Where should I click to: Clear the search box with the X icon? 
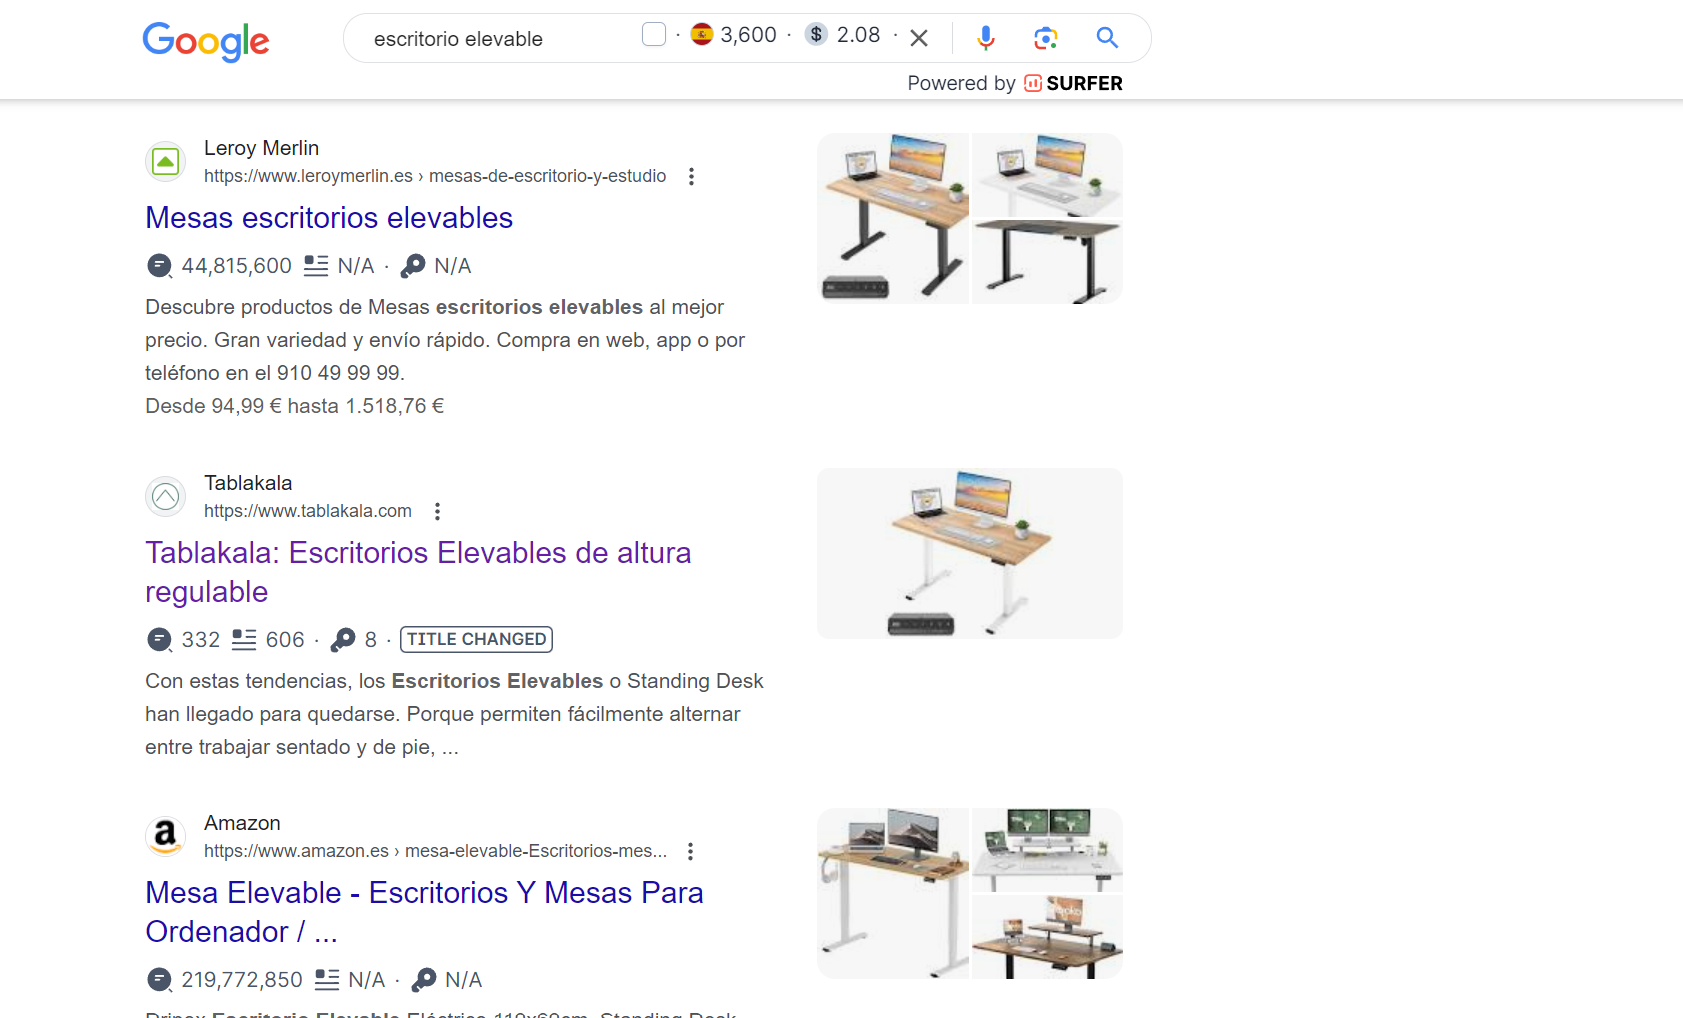pos(919,38)
